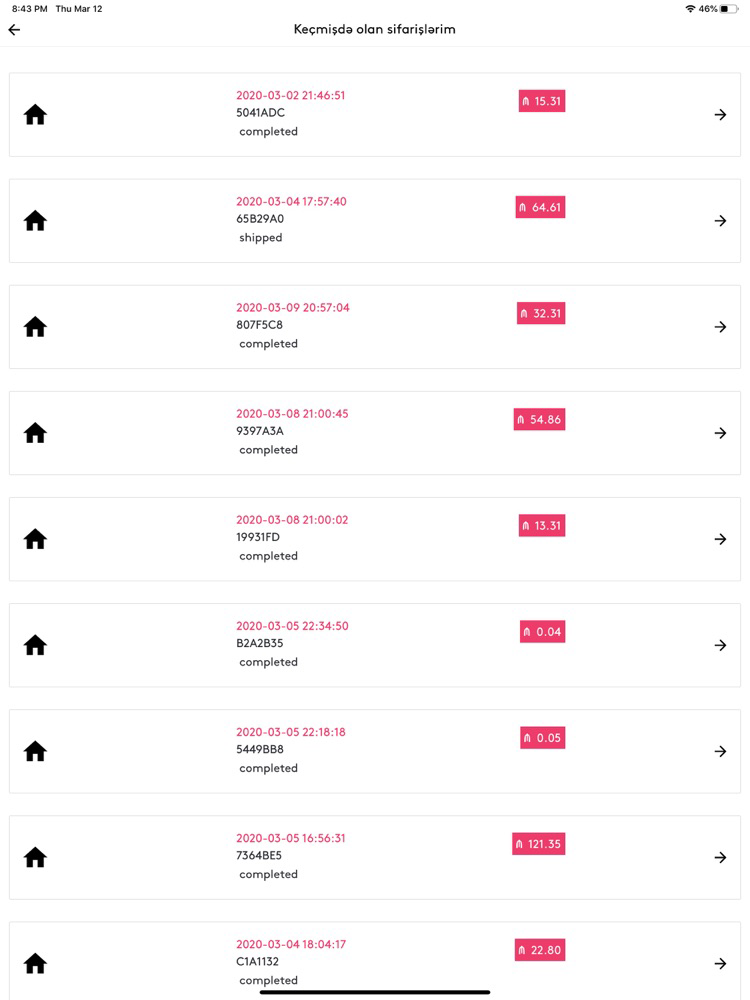
Task: Click the battery indicator in status bar
Action: [729, 9]
